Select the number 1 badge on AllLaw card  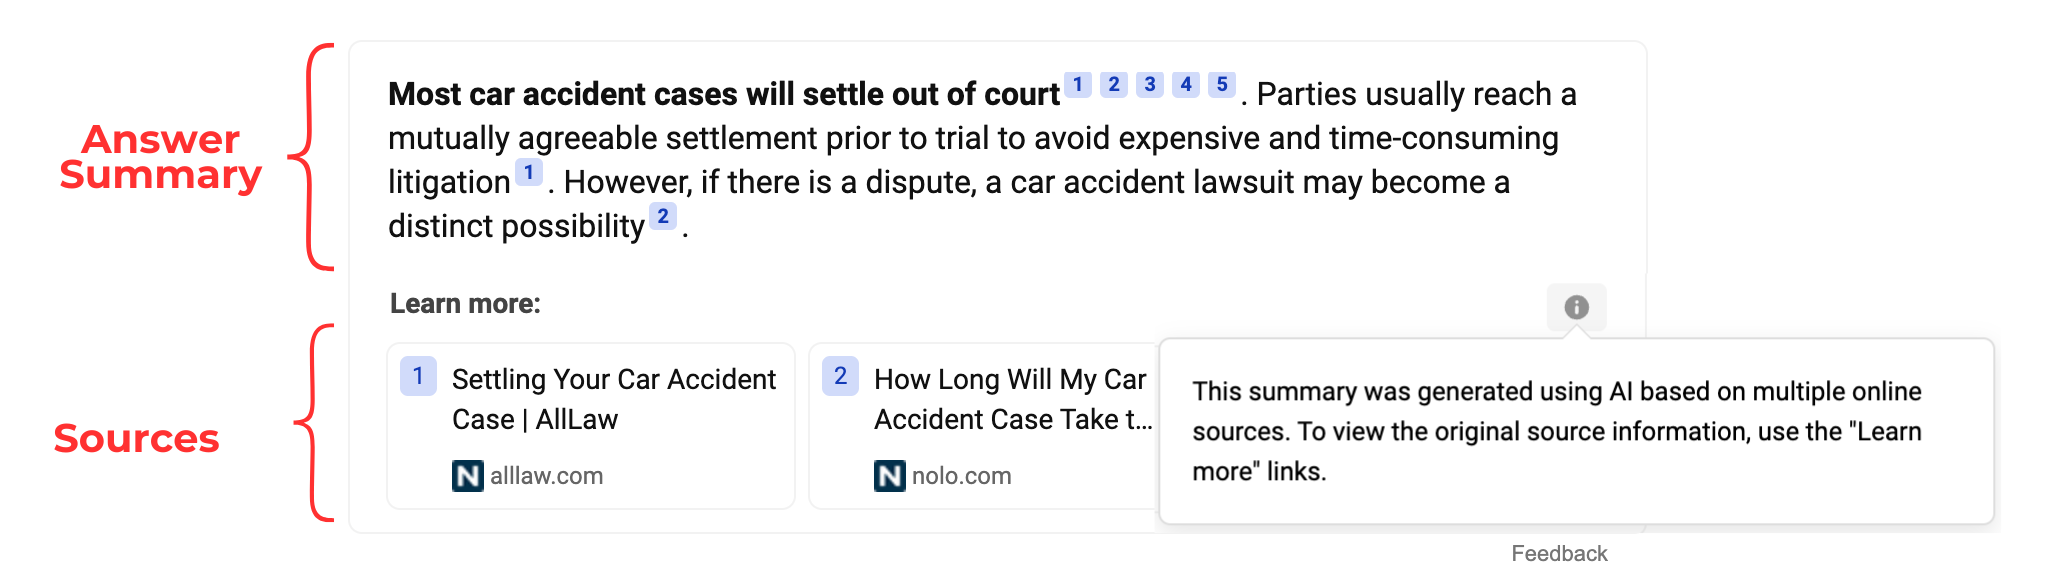[x=418, y=377]
